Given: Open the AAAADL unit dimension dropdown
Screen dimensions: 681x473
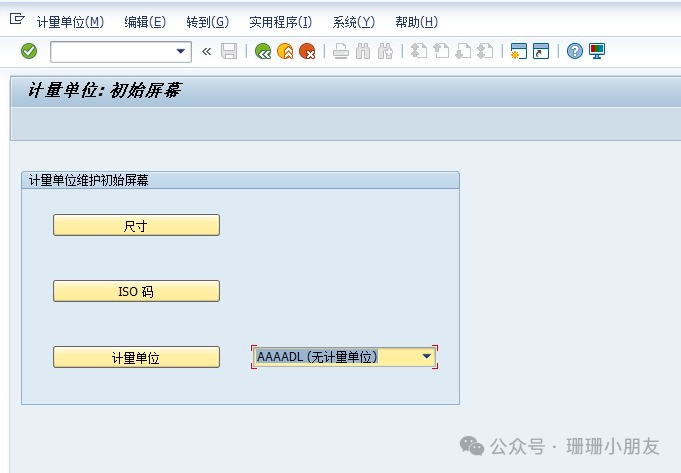Looking at the screenshot, I should [x=427, y=356].
